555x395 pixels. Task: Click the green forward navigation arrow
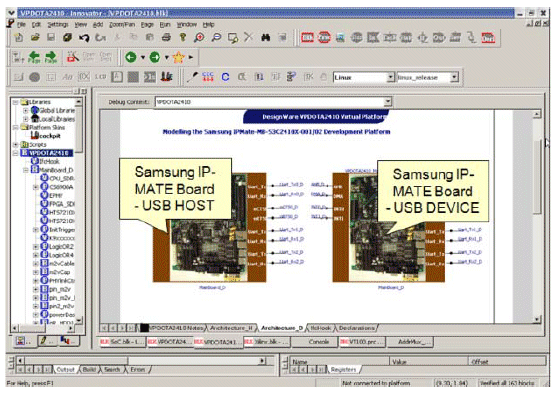click(155, 57)
